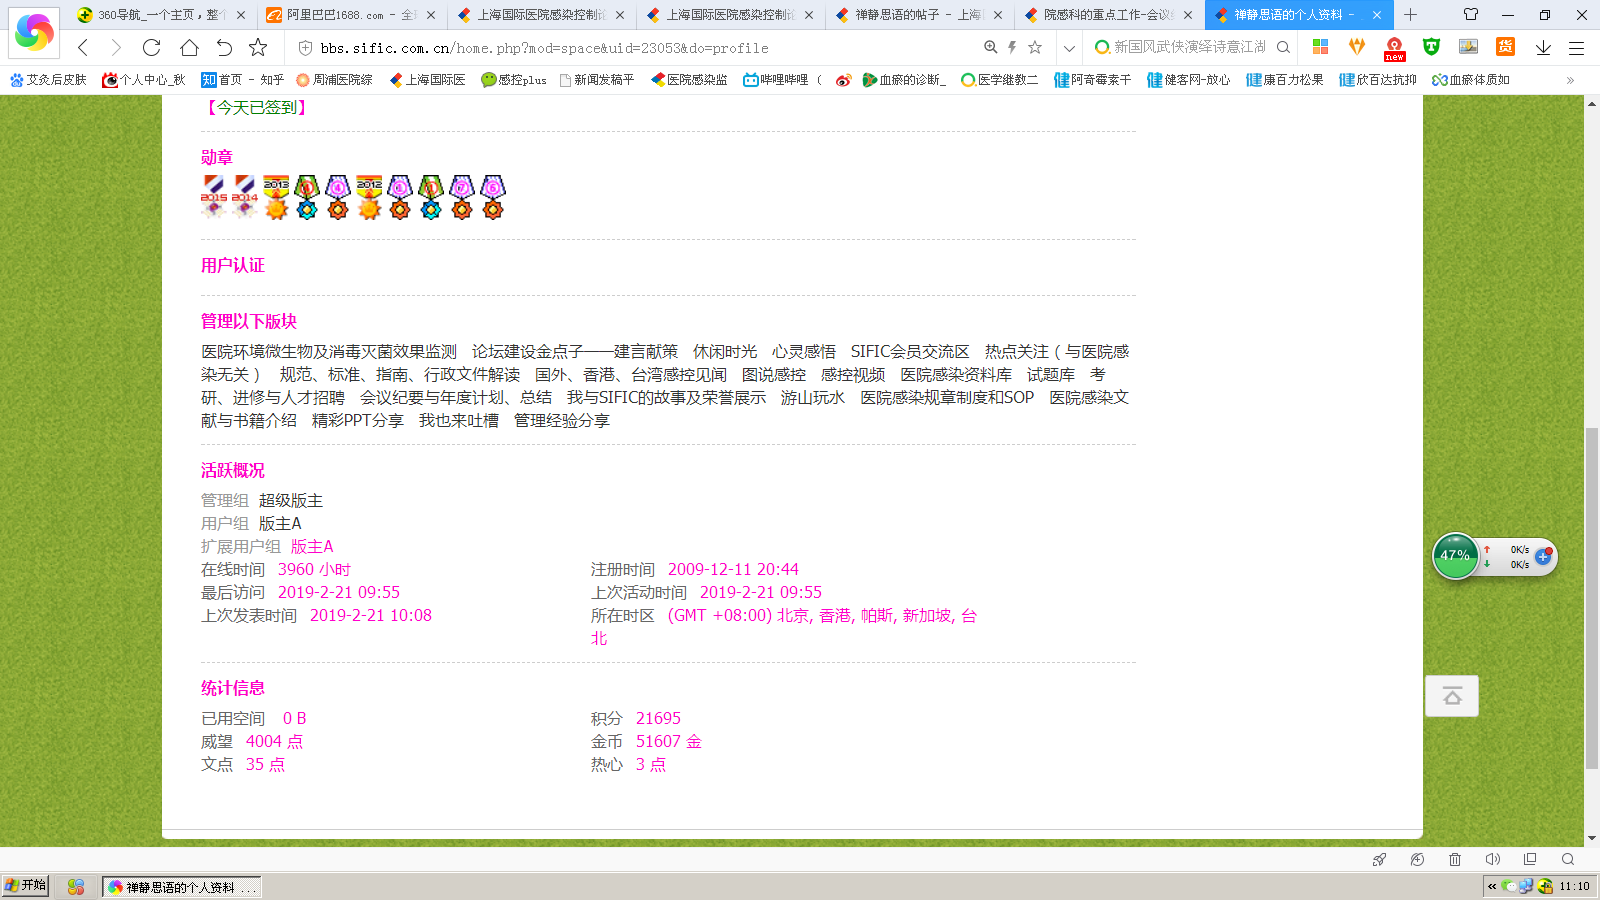The height and width of the screenshot is (900, 1600).
Task: Expand hidden tray icons with the double arrow
Action: 1491,886
